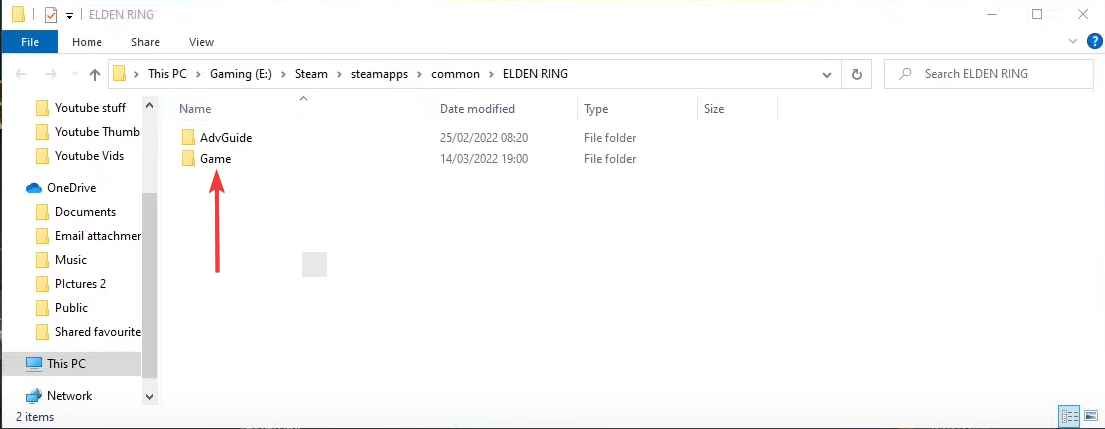Open the File menu
Image resolution: width=1105 pixels, height=429 pixels.
(x=30, y=42)
